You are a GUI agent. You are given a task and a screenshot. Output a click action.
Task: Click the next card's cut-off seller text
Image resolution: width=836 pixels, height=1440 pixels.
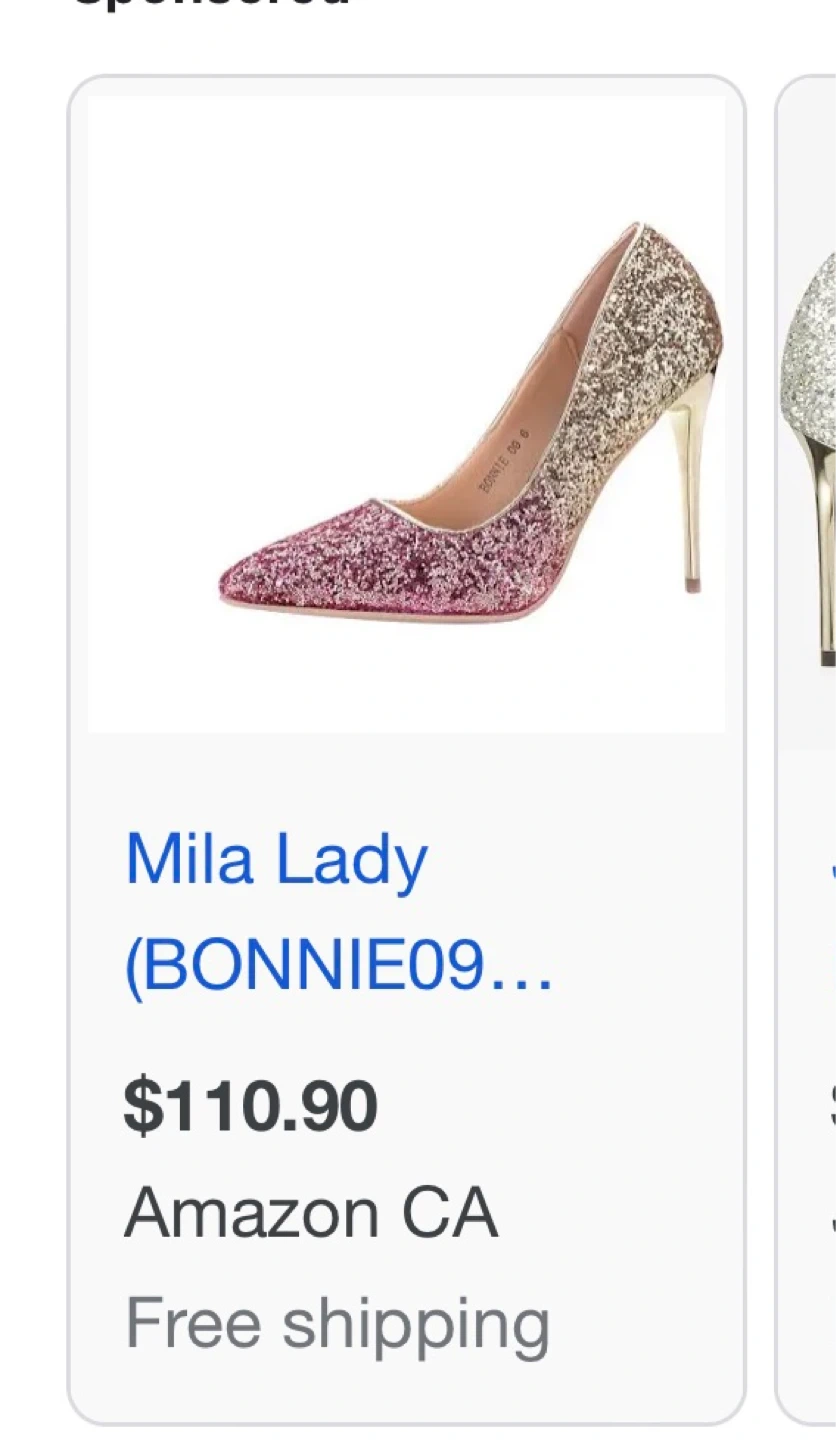[x=832, y=1215]
